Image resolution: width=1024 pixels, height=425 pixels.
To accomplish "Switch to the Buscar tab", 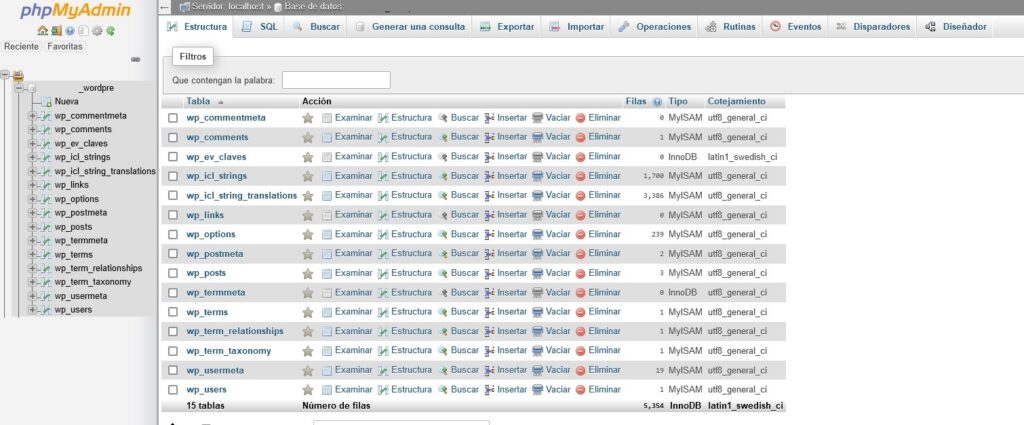I will click(x=316, y=27).
